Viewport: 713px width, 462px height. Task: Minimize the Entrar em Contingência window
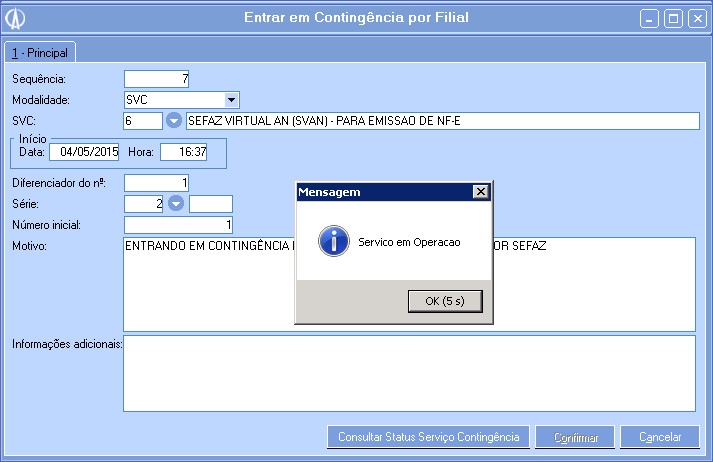pos(651,18)
